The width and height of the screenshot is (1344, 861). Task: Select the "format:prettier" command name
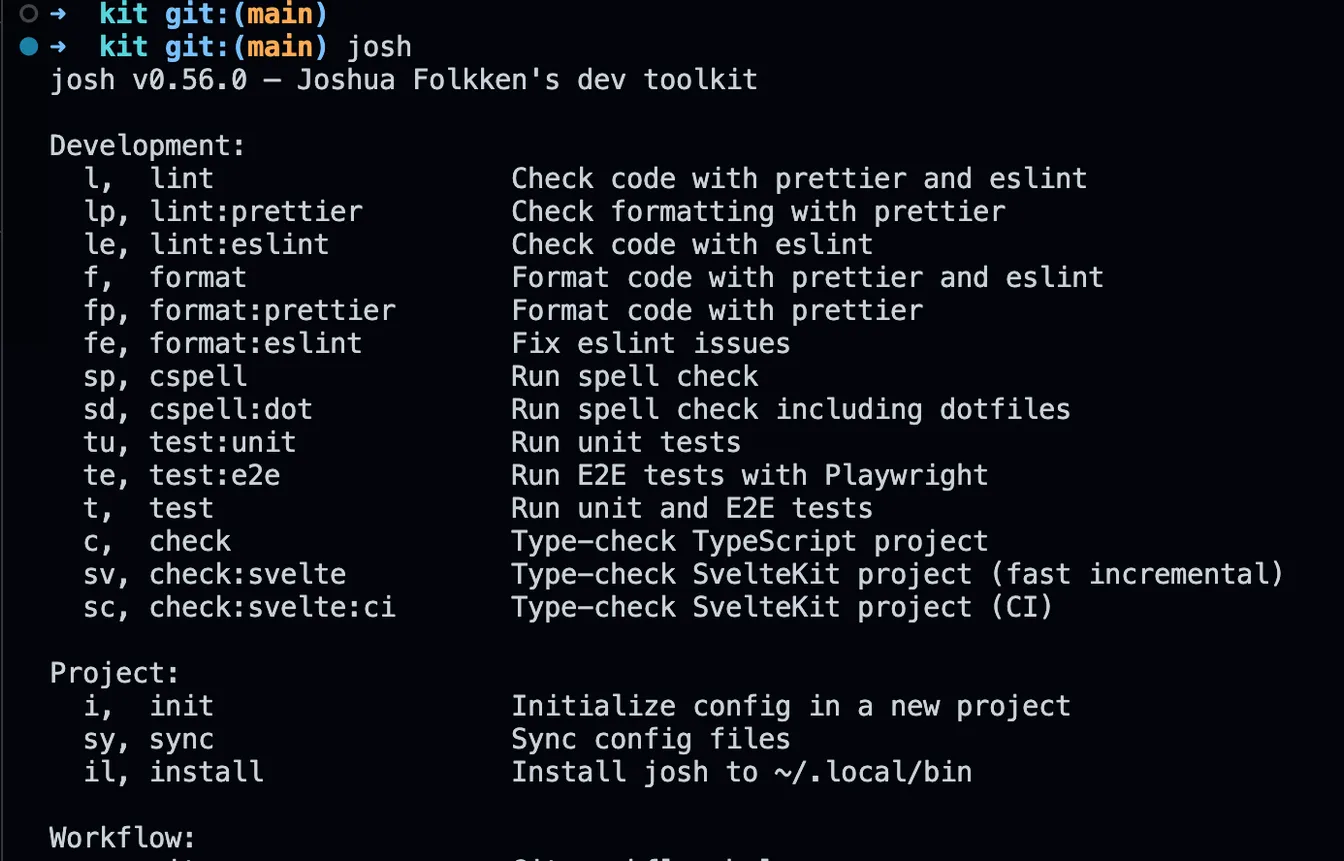(x=272, y=311)
